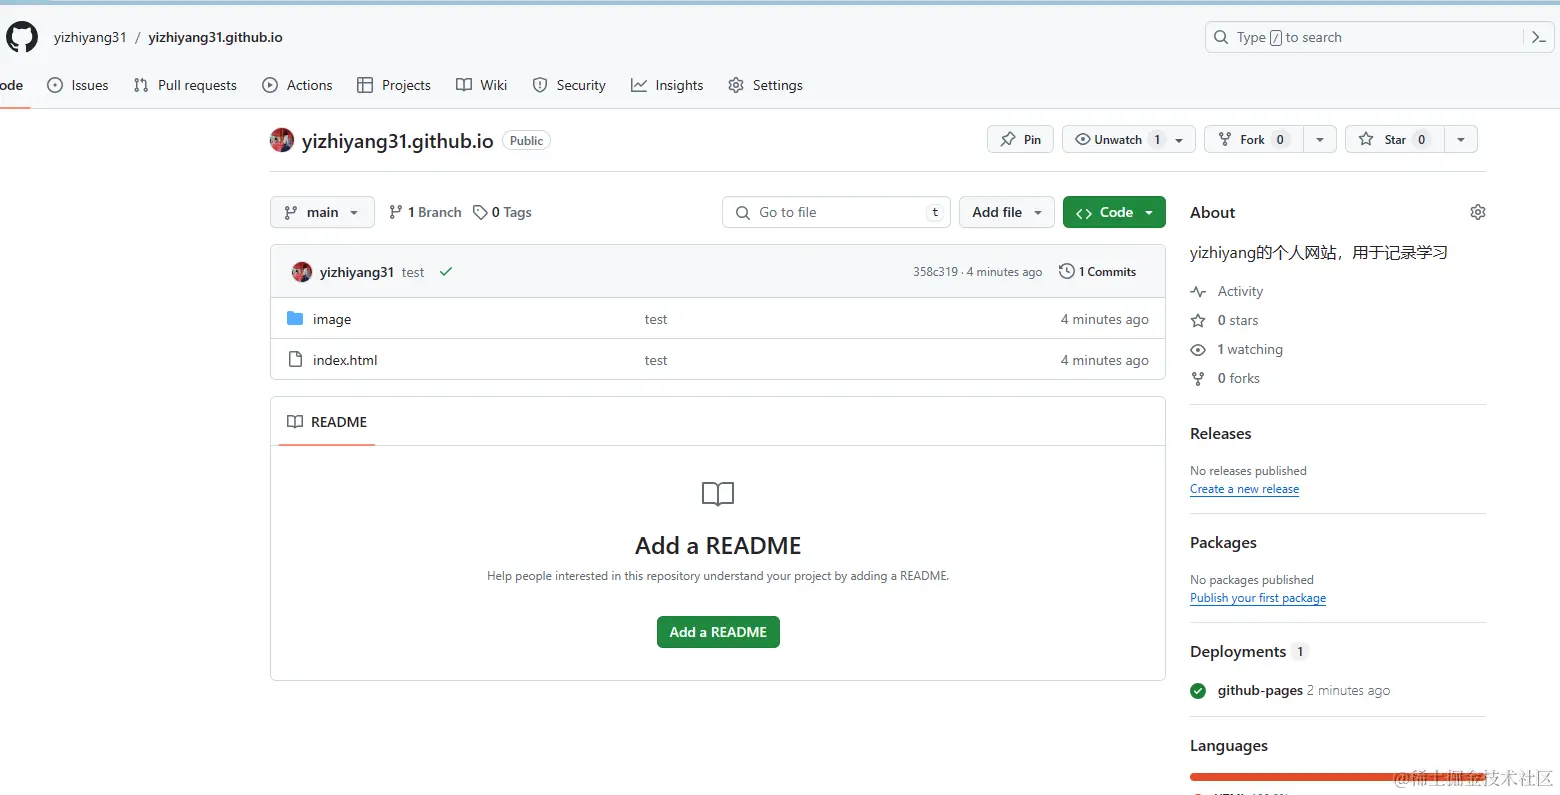
Task: Expand the Add file dropdown
Action: pos(1007,212)
